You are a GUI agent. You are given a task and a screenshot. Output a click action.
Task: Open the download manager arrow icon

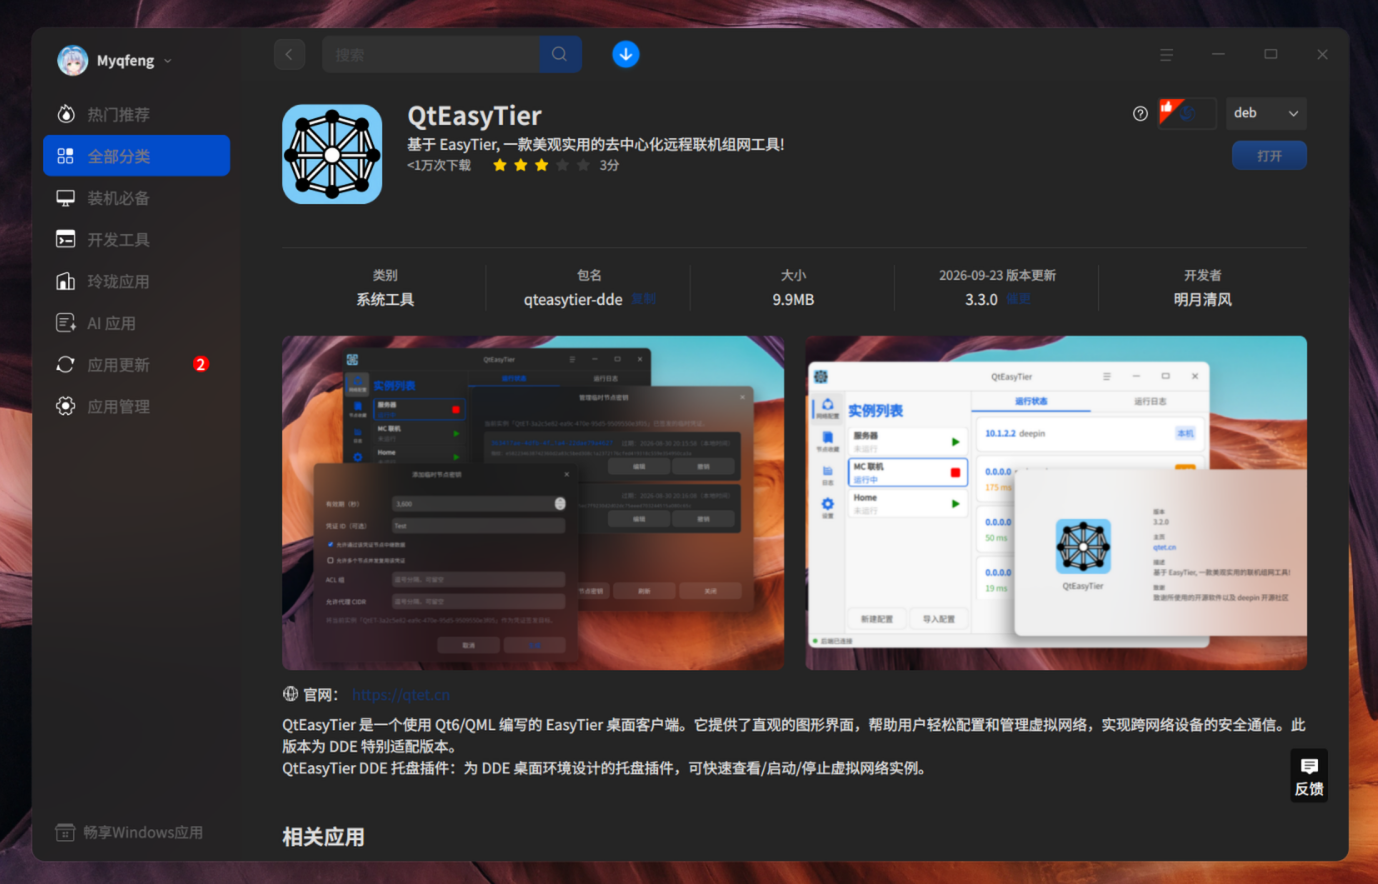[626, 54]
